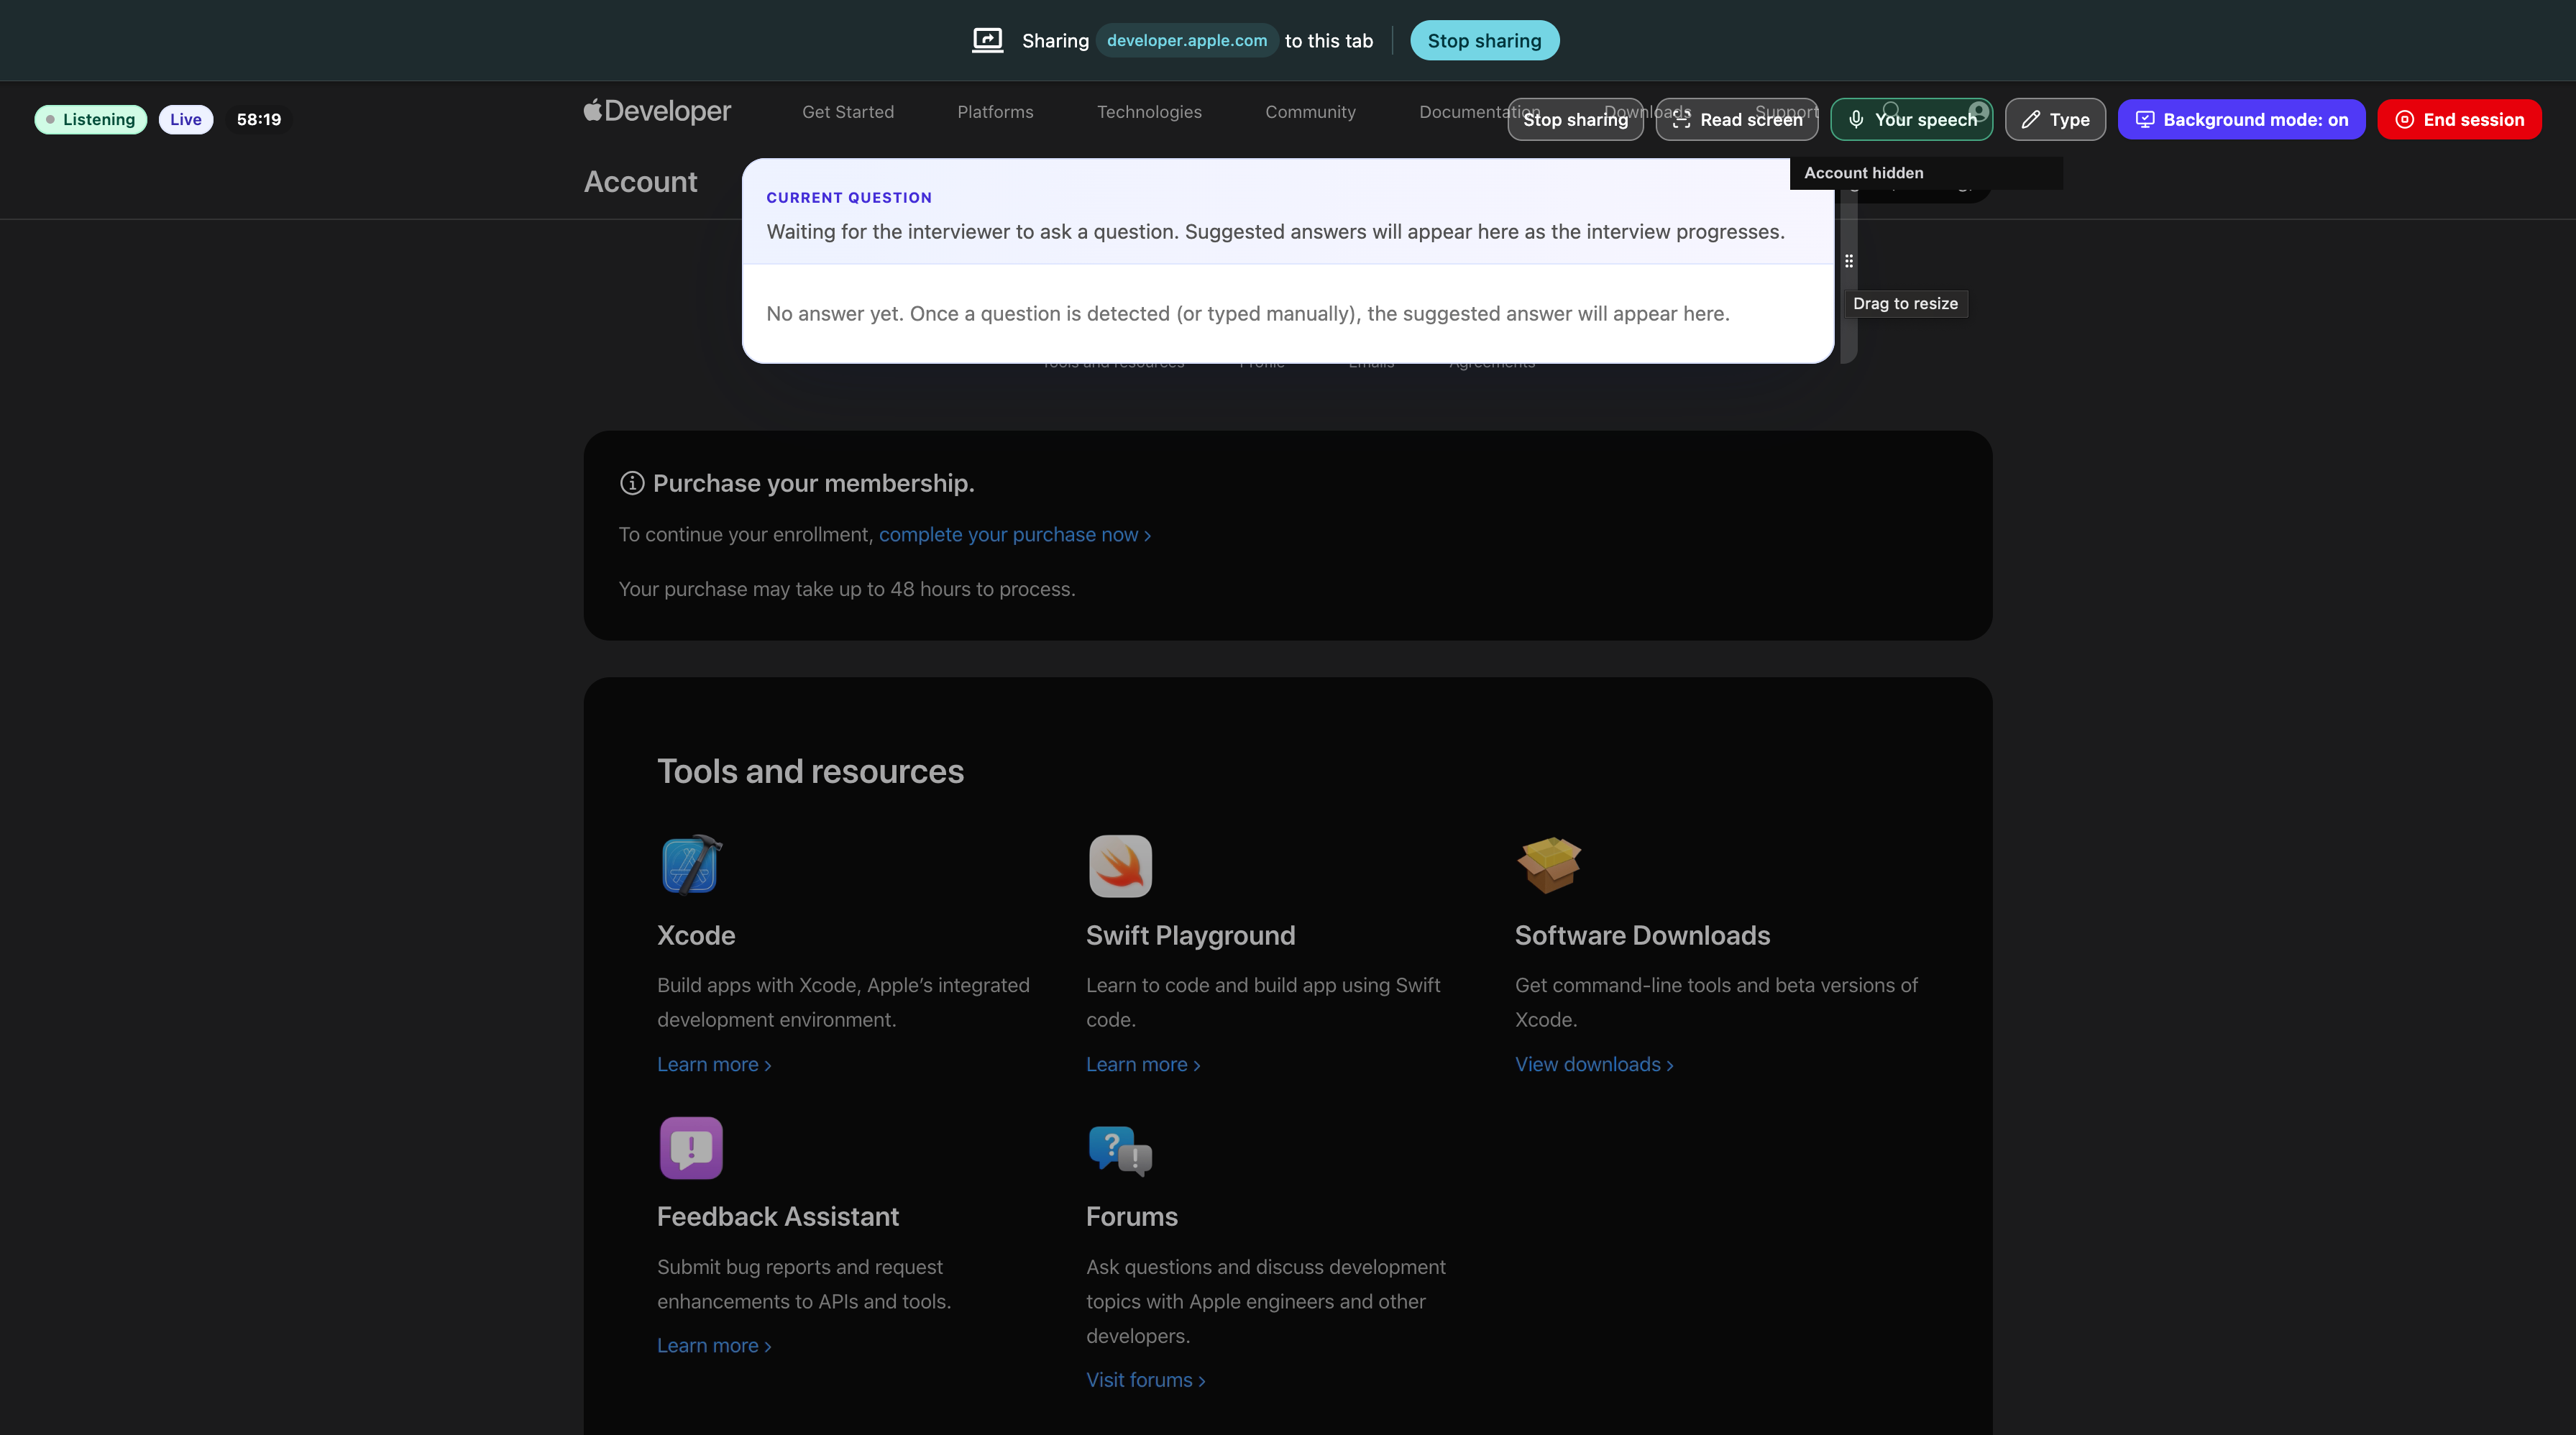The width and height of the screenshot is (2576, 1435).
Task: Click the 48 hours processing note
Action: coord(847,589)
